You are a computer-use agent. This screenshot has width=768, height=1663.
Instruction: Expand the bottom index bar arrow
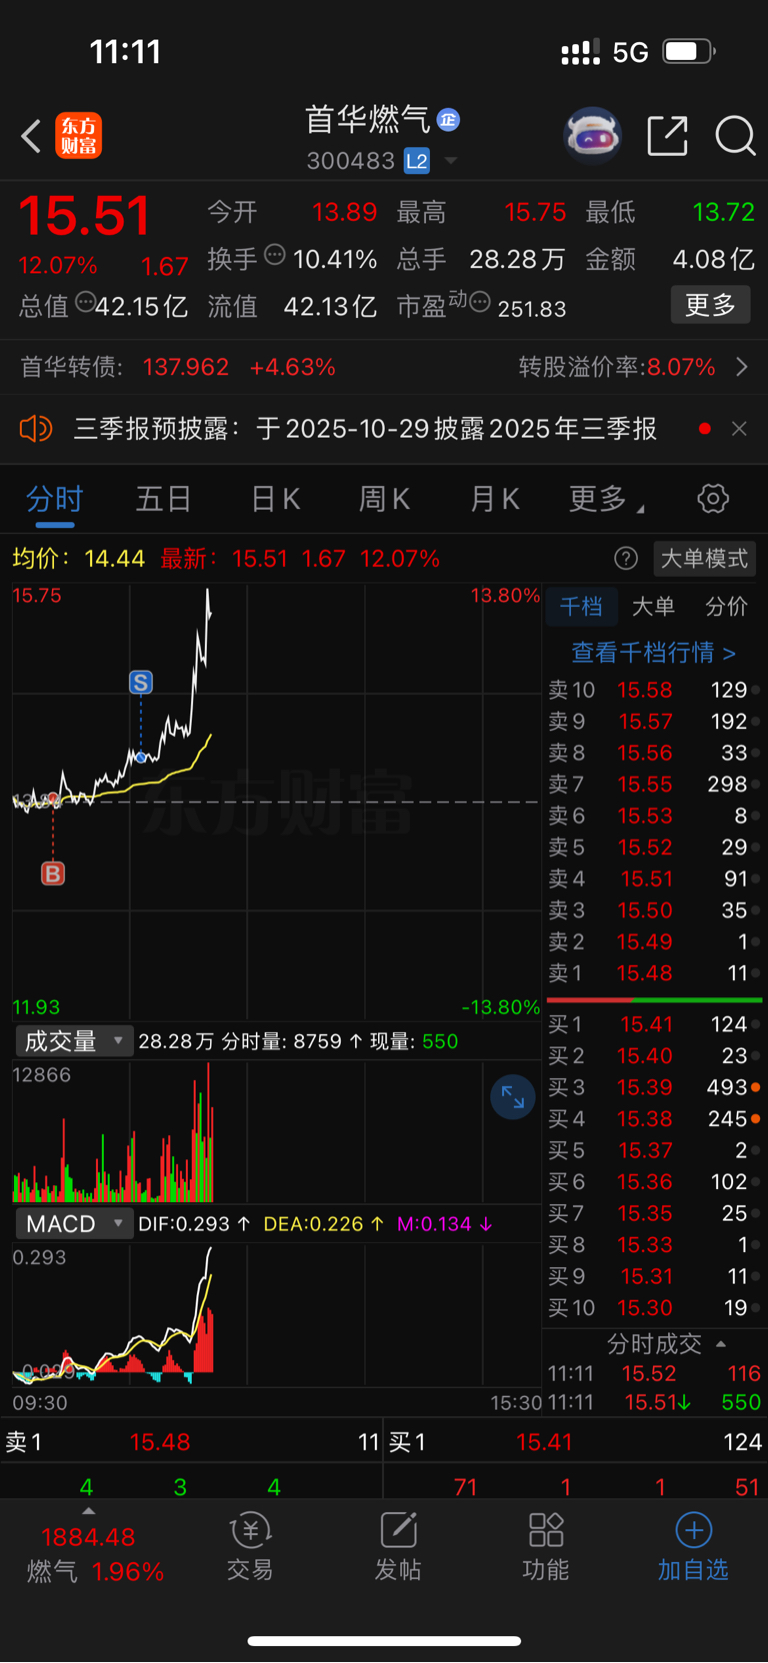[88, 1511]
